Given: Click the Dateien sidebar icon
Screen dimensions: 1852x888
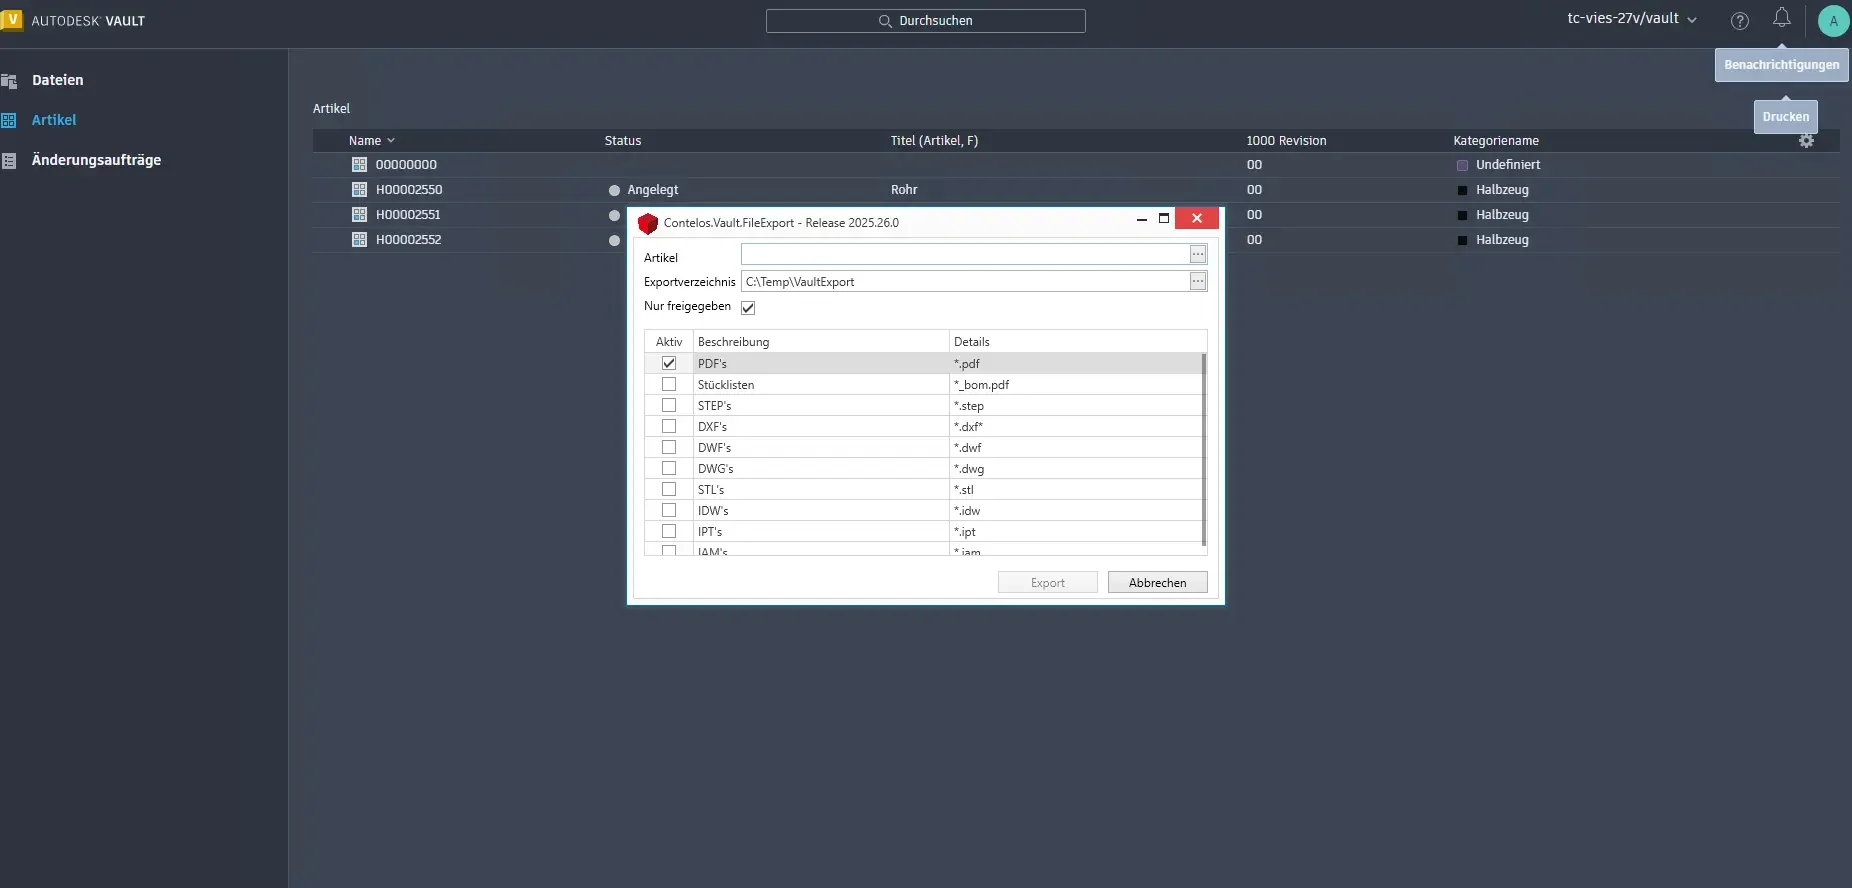Looking at the screenshot, I should 9,81.
